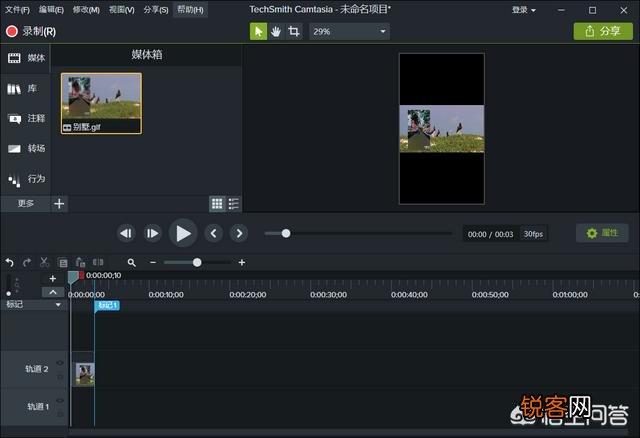Select the crop tool
The width and height of the screenshot is (640, 438).
(293, 31)
